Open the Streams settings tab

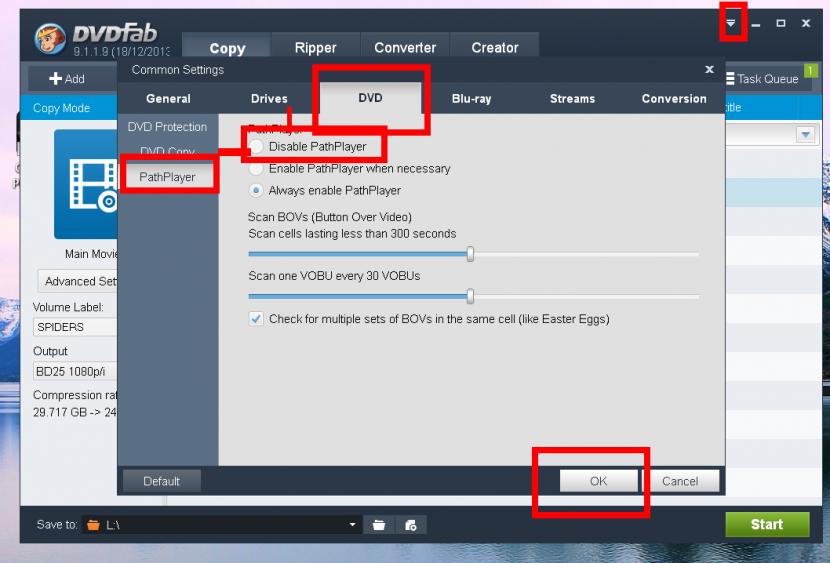(572, 98)
